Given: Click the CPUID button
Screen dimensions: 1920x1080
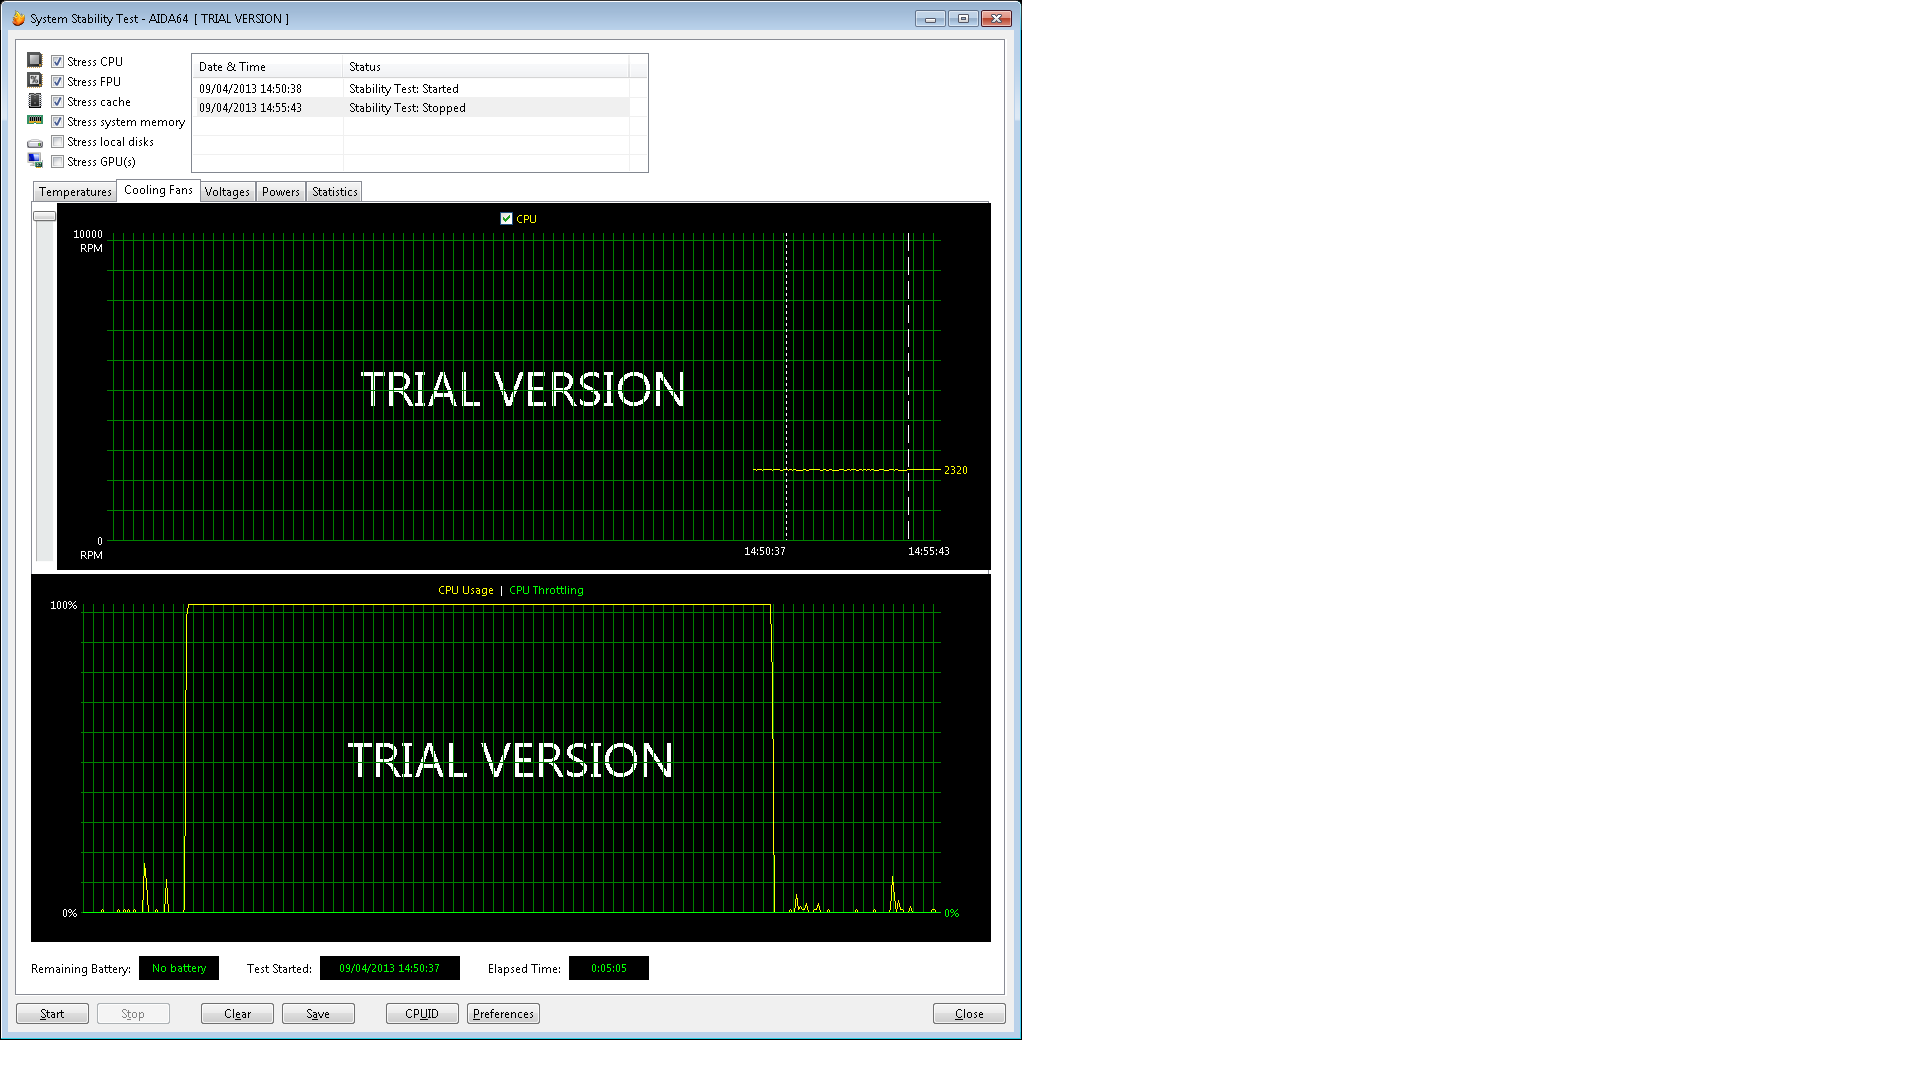Looking at the screenshot, I should (422, 1014).
